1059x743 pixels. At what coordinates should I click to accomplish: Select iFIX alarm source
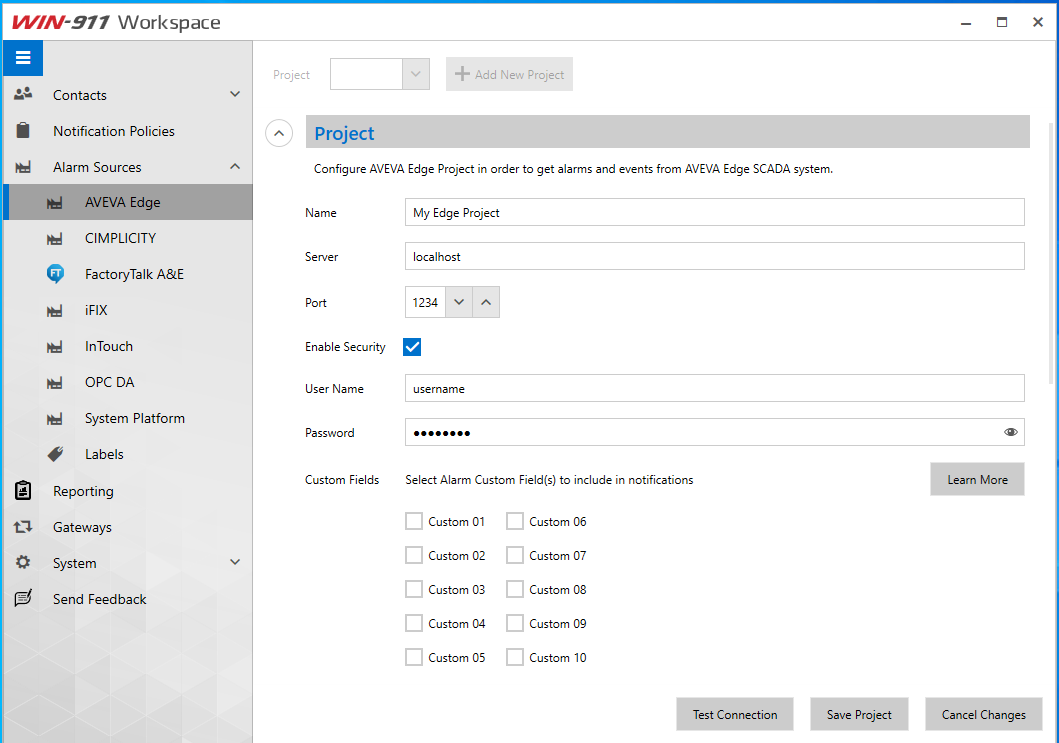tap(128, 310)
